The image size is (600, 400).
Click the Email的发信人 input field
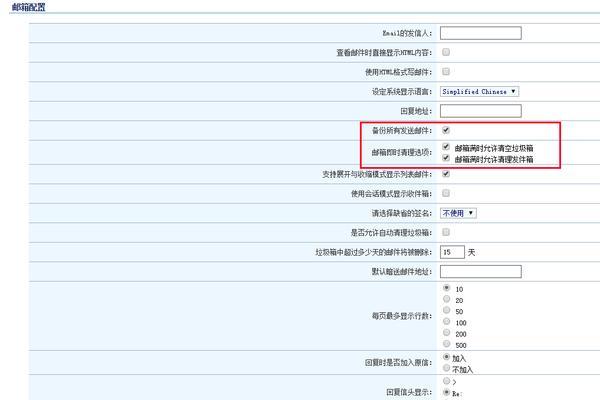(481, 33)
